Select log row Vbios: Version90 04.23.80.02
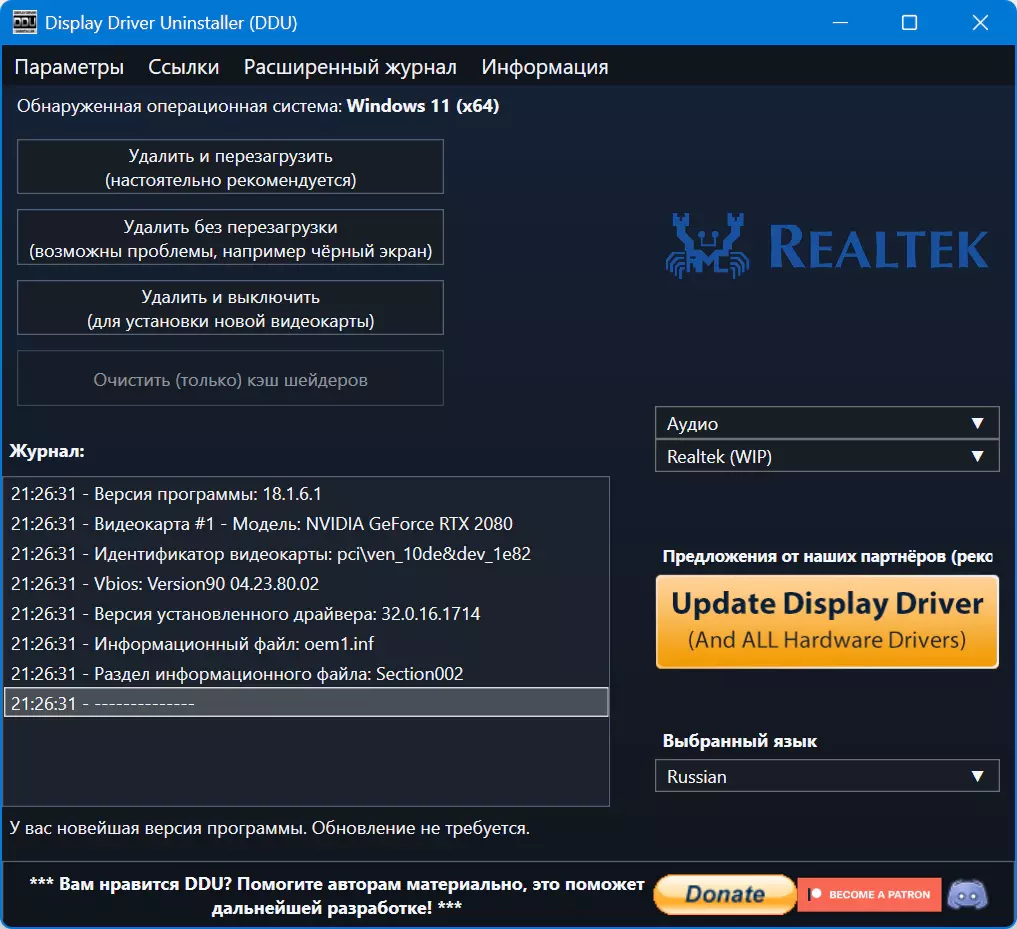This screenshot has width=1017, height=929. click(x=306, y=583)
